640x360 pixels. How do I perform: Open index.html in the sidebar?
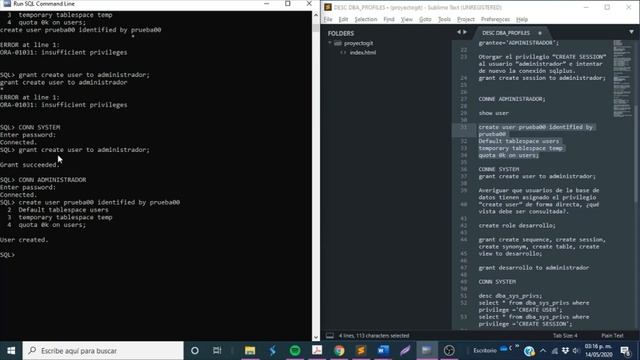click(362, 52)
